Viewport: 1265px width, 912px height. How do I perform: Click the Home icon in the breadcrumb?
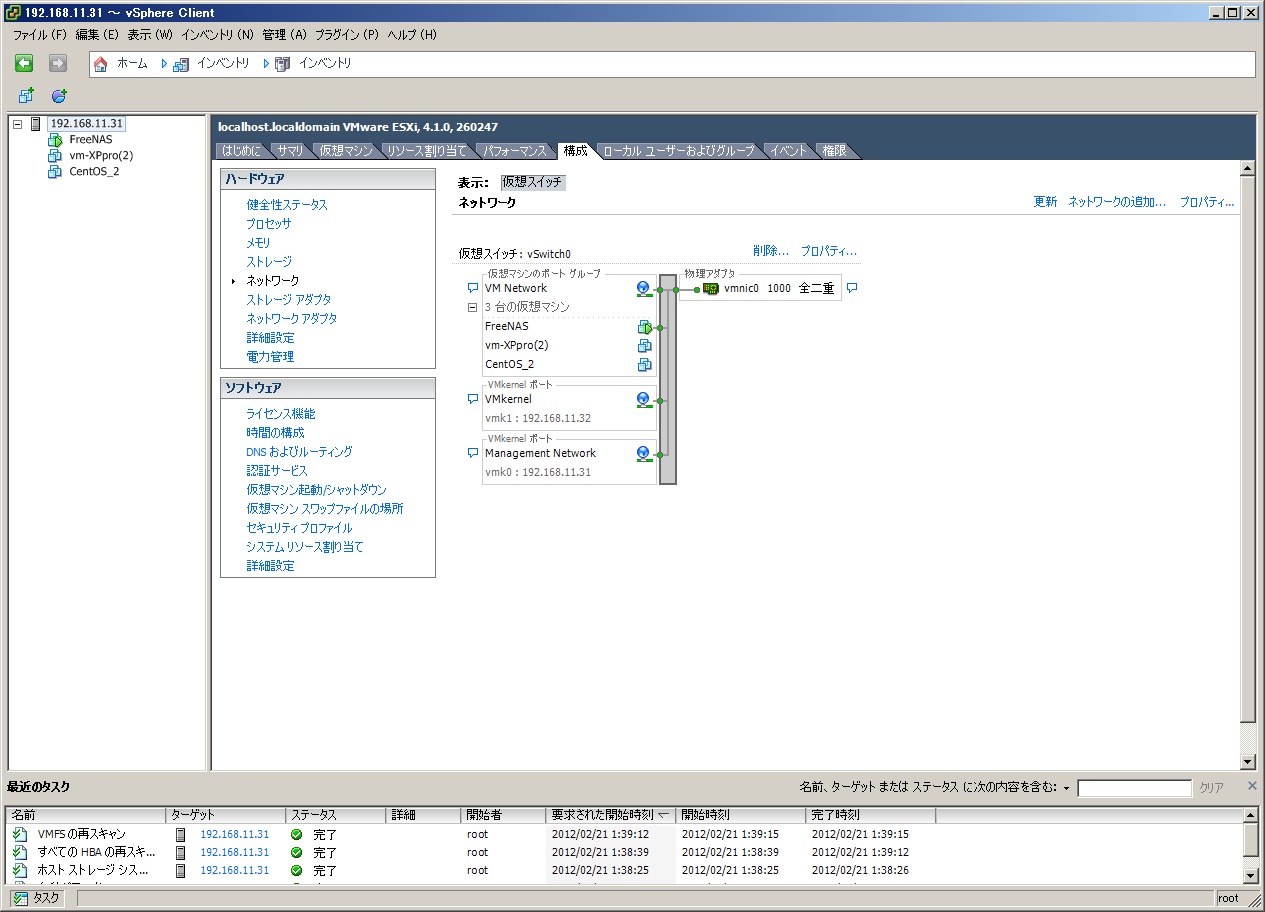tap(100, 64)
